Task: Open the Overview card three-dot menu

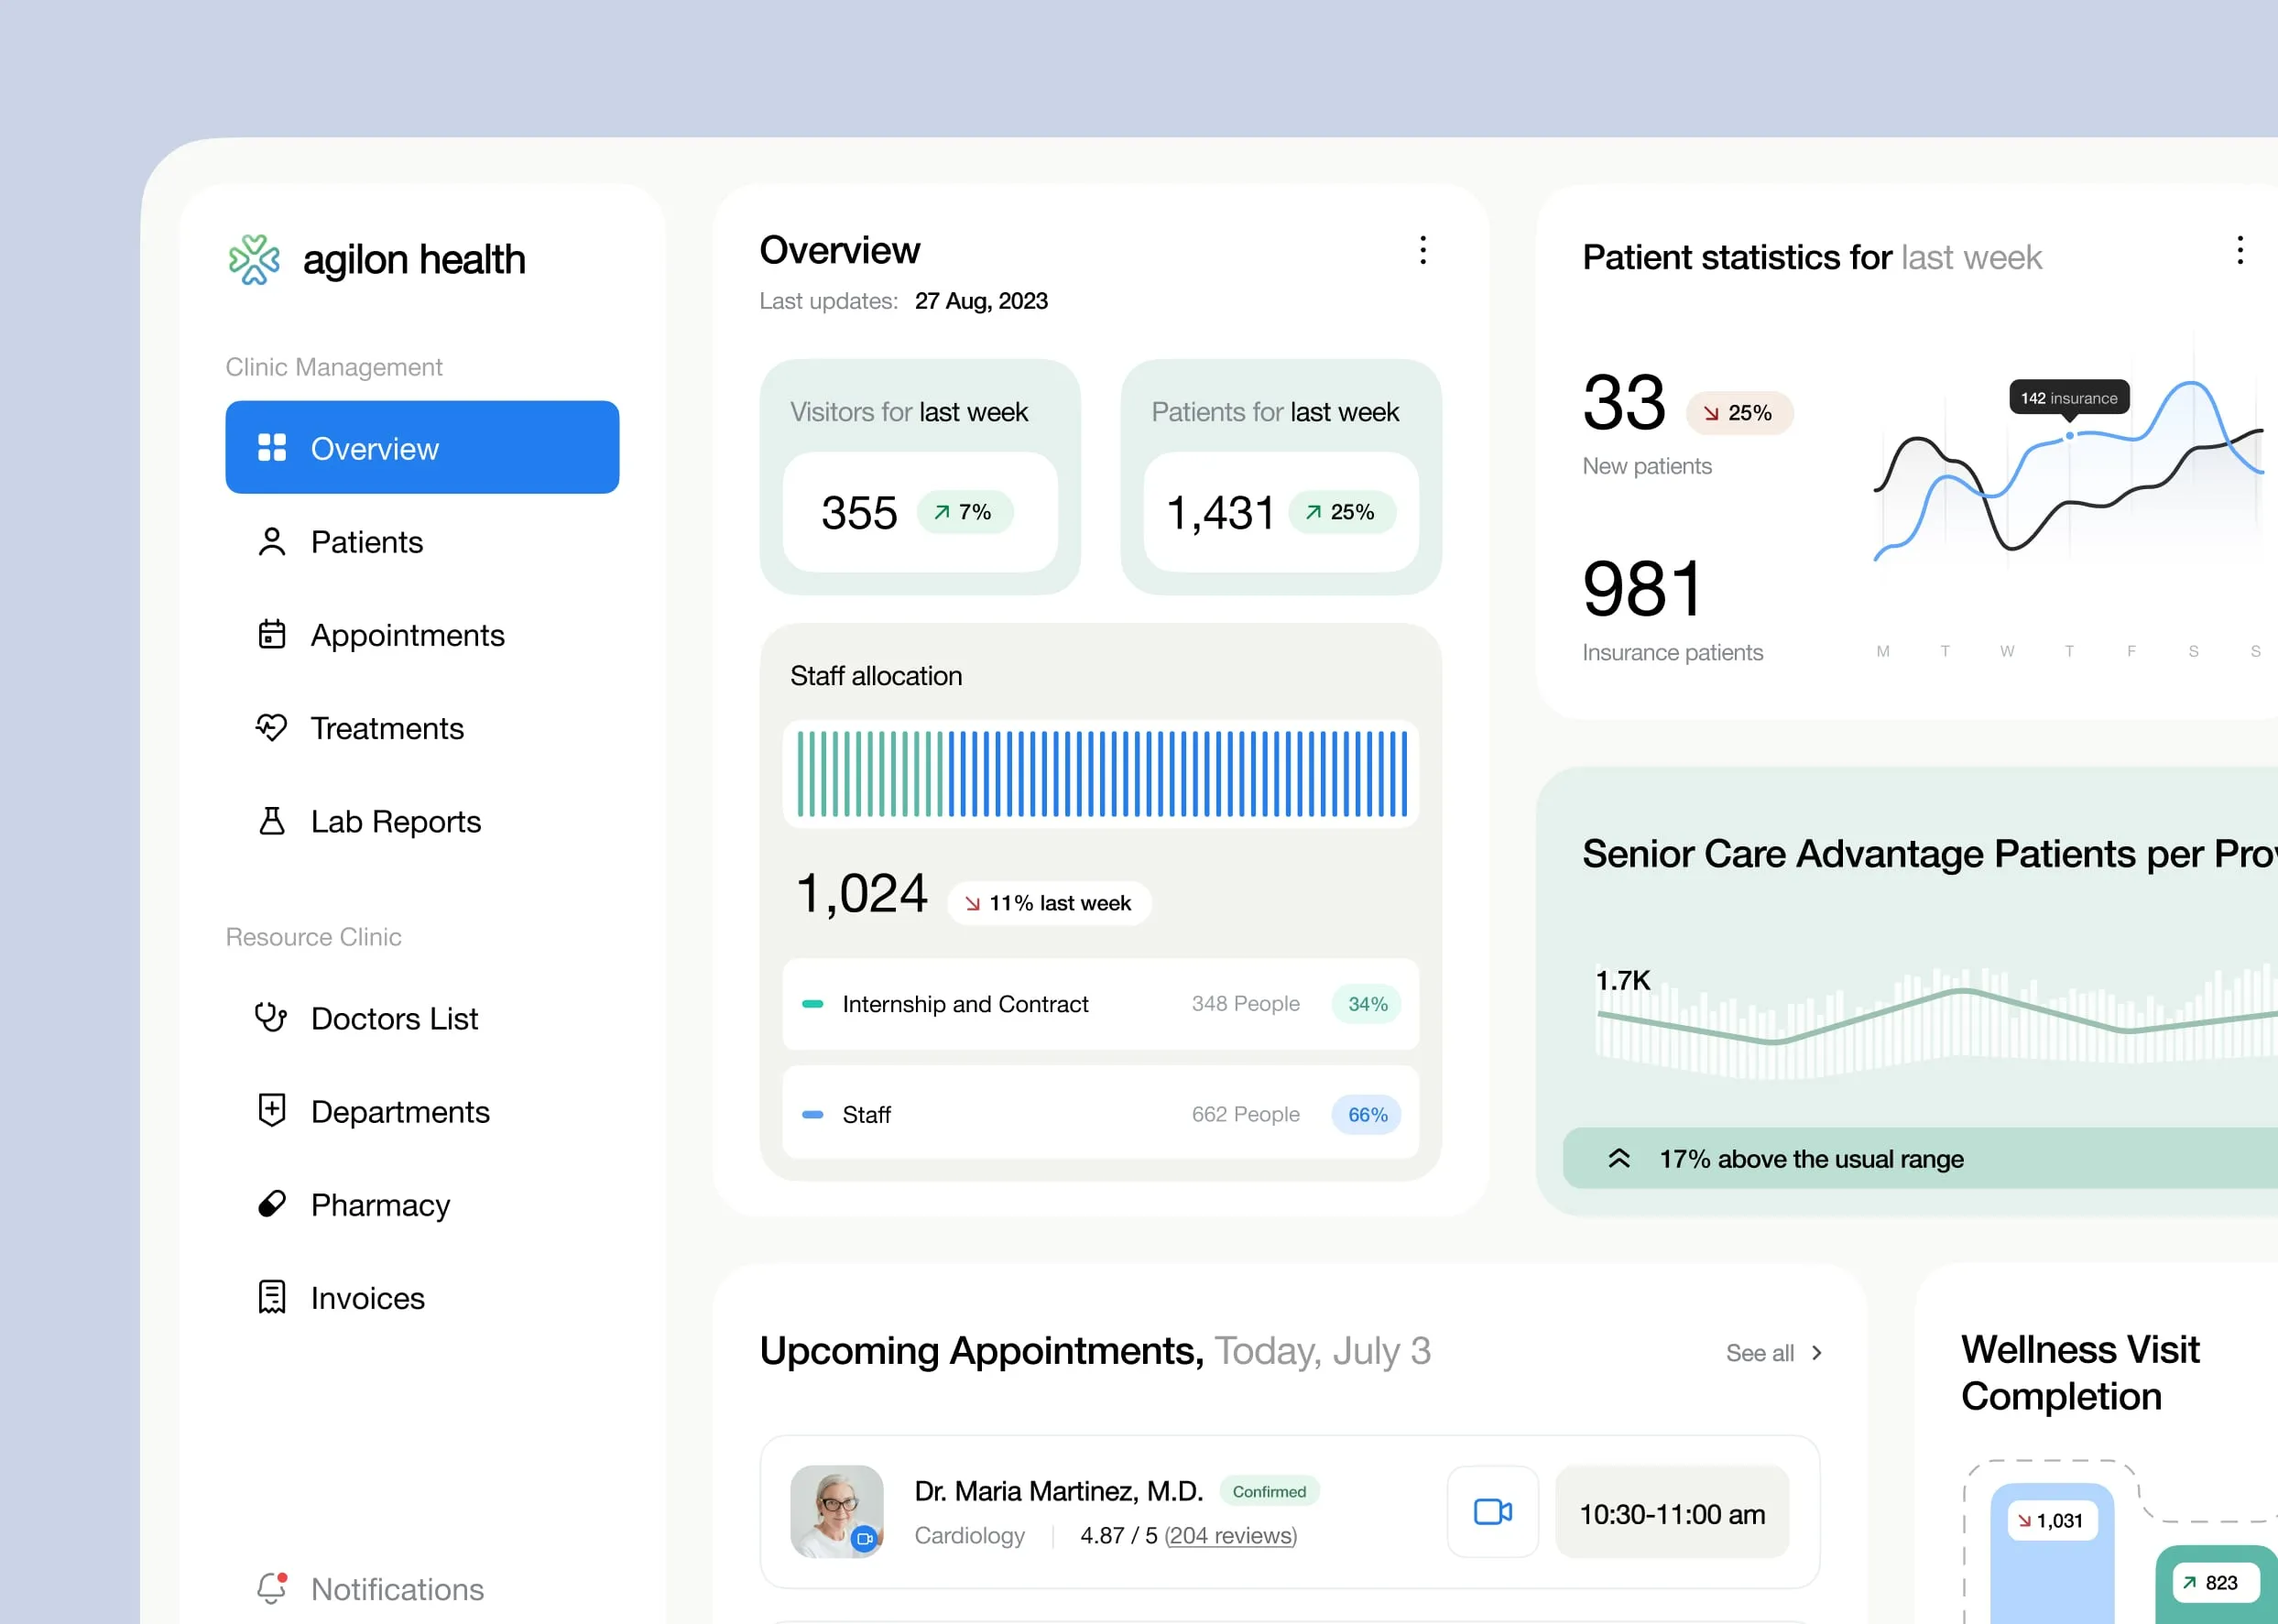Action: coord(1423,250)
